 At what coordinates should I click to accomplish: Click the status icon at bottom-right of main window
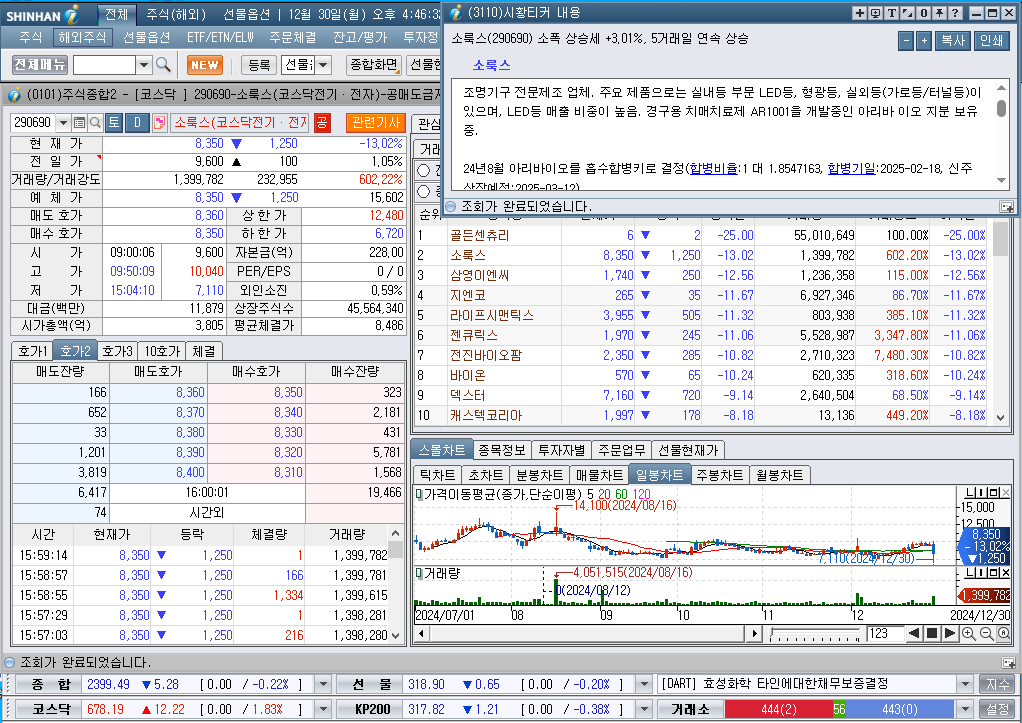(1008, 662)
